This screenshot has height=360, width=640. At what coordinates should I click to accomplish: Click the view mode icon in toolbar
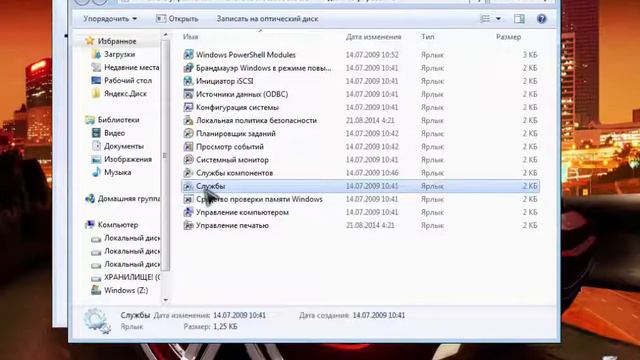pyautogui.click(x=485, y=19)
